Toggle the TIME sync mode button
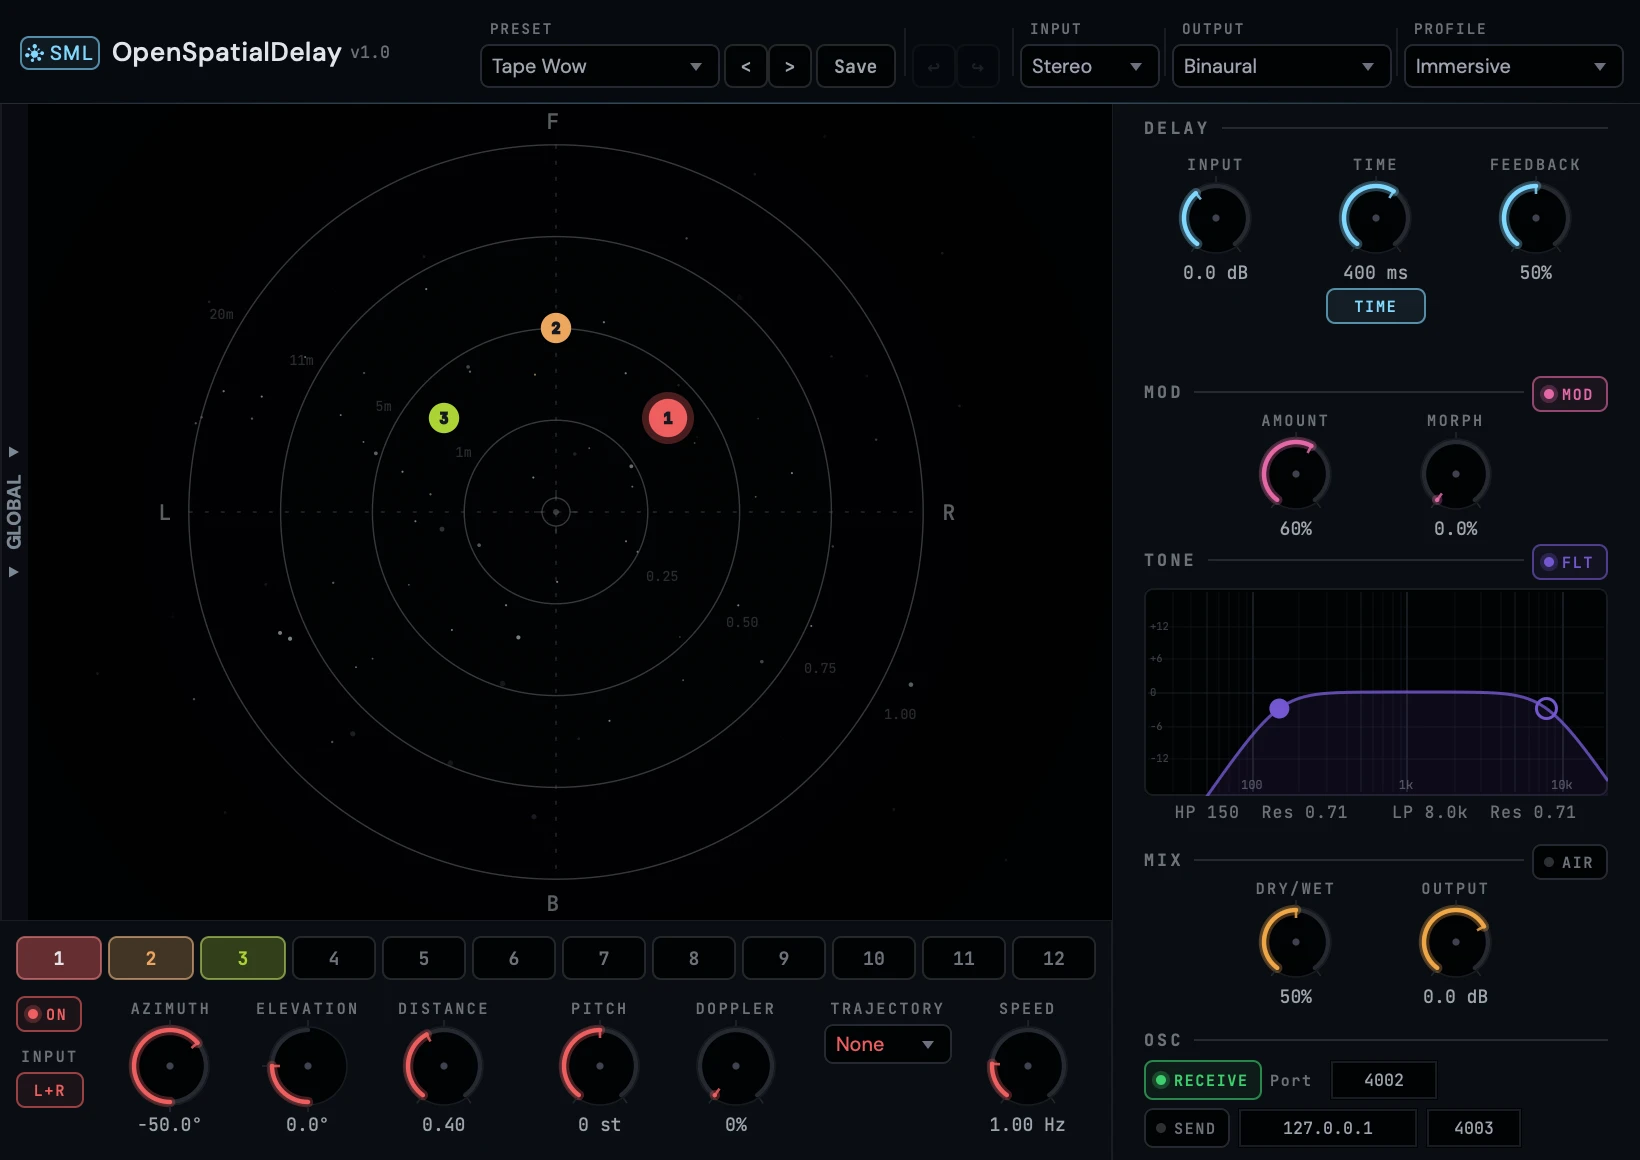Viewport: 1640px width, 1160px height. [x=1375, y=306]
